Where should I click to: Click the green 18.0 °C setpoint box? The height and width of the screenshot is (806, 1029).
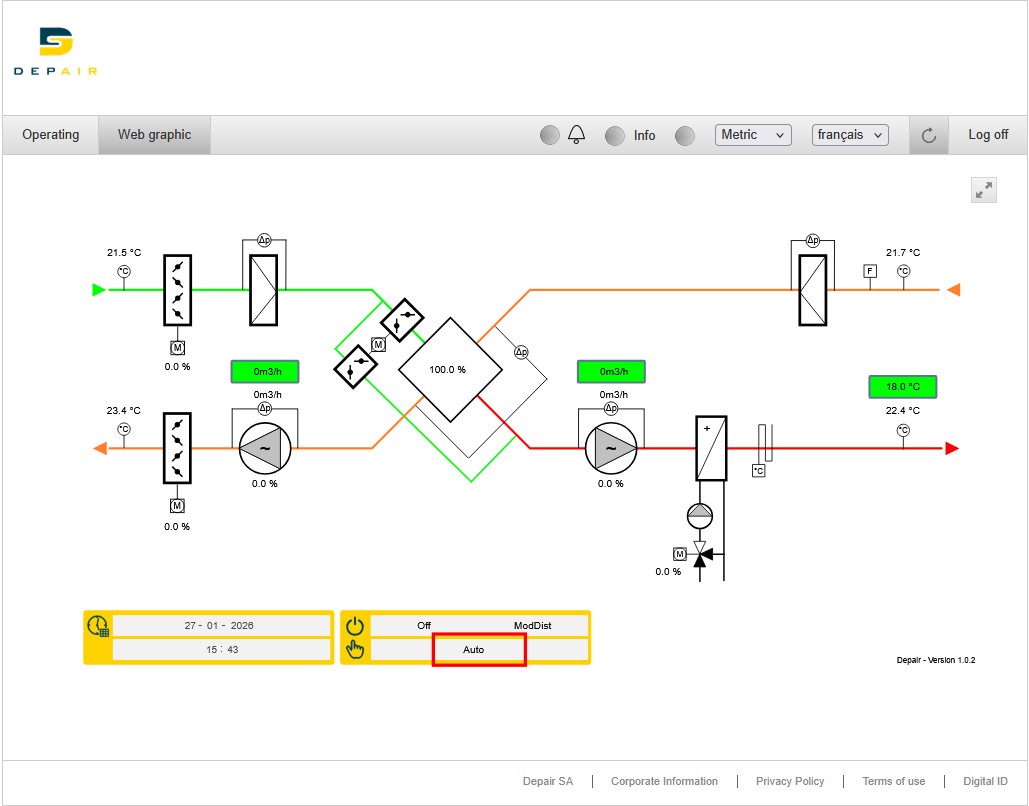point(902,387)
